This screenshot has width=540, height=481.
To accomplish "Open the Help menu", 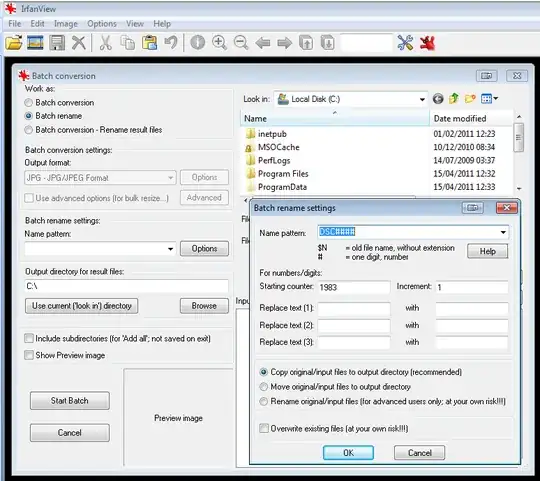I will (162, 24).
